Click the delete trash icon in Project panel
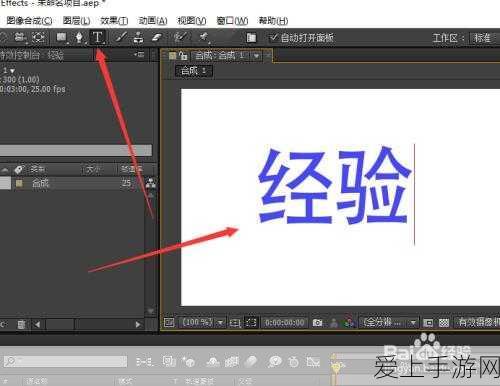The image size is (500, 386). pos(21,324)
